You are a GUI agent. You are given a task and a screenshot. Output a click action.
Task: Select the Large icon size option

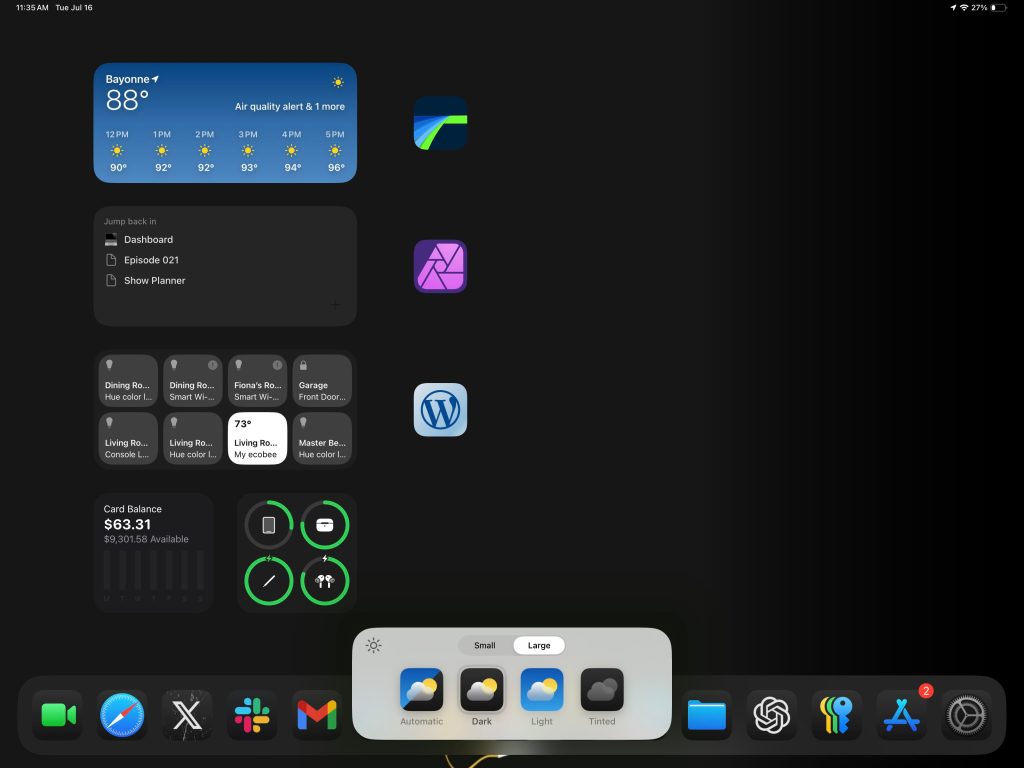coord(539,645)
